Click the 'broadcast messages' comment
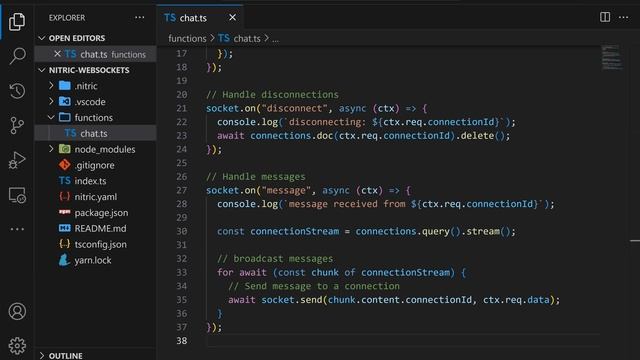Screen dimensions: 640x360 pos(275,259)
